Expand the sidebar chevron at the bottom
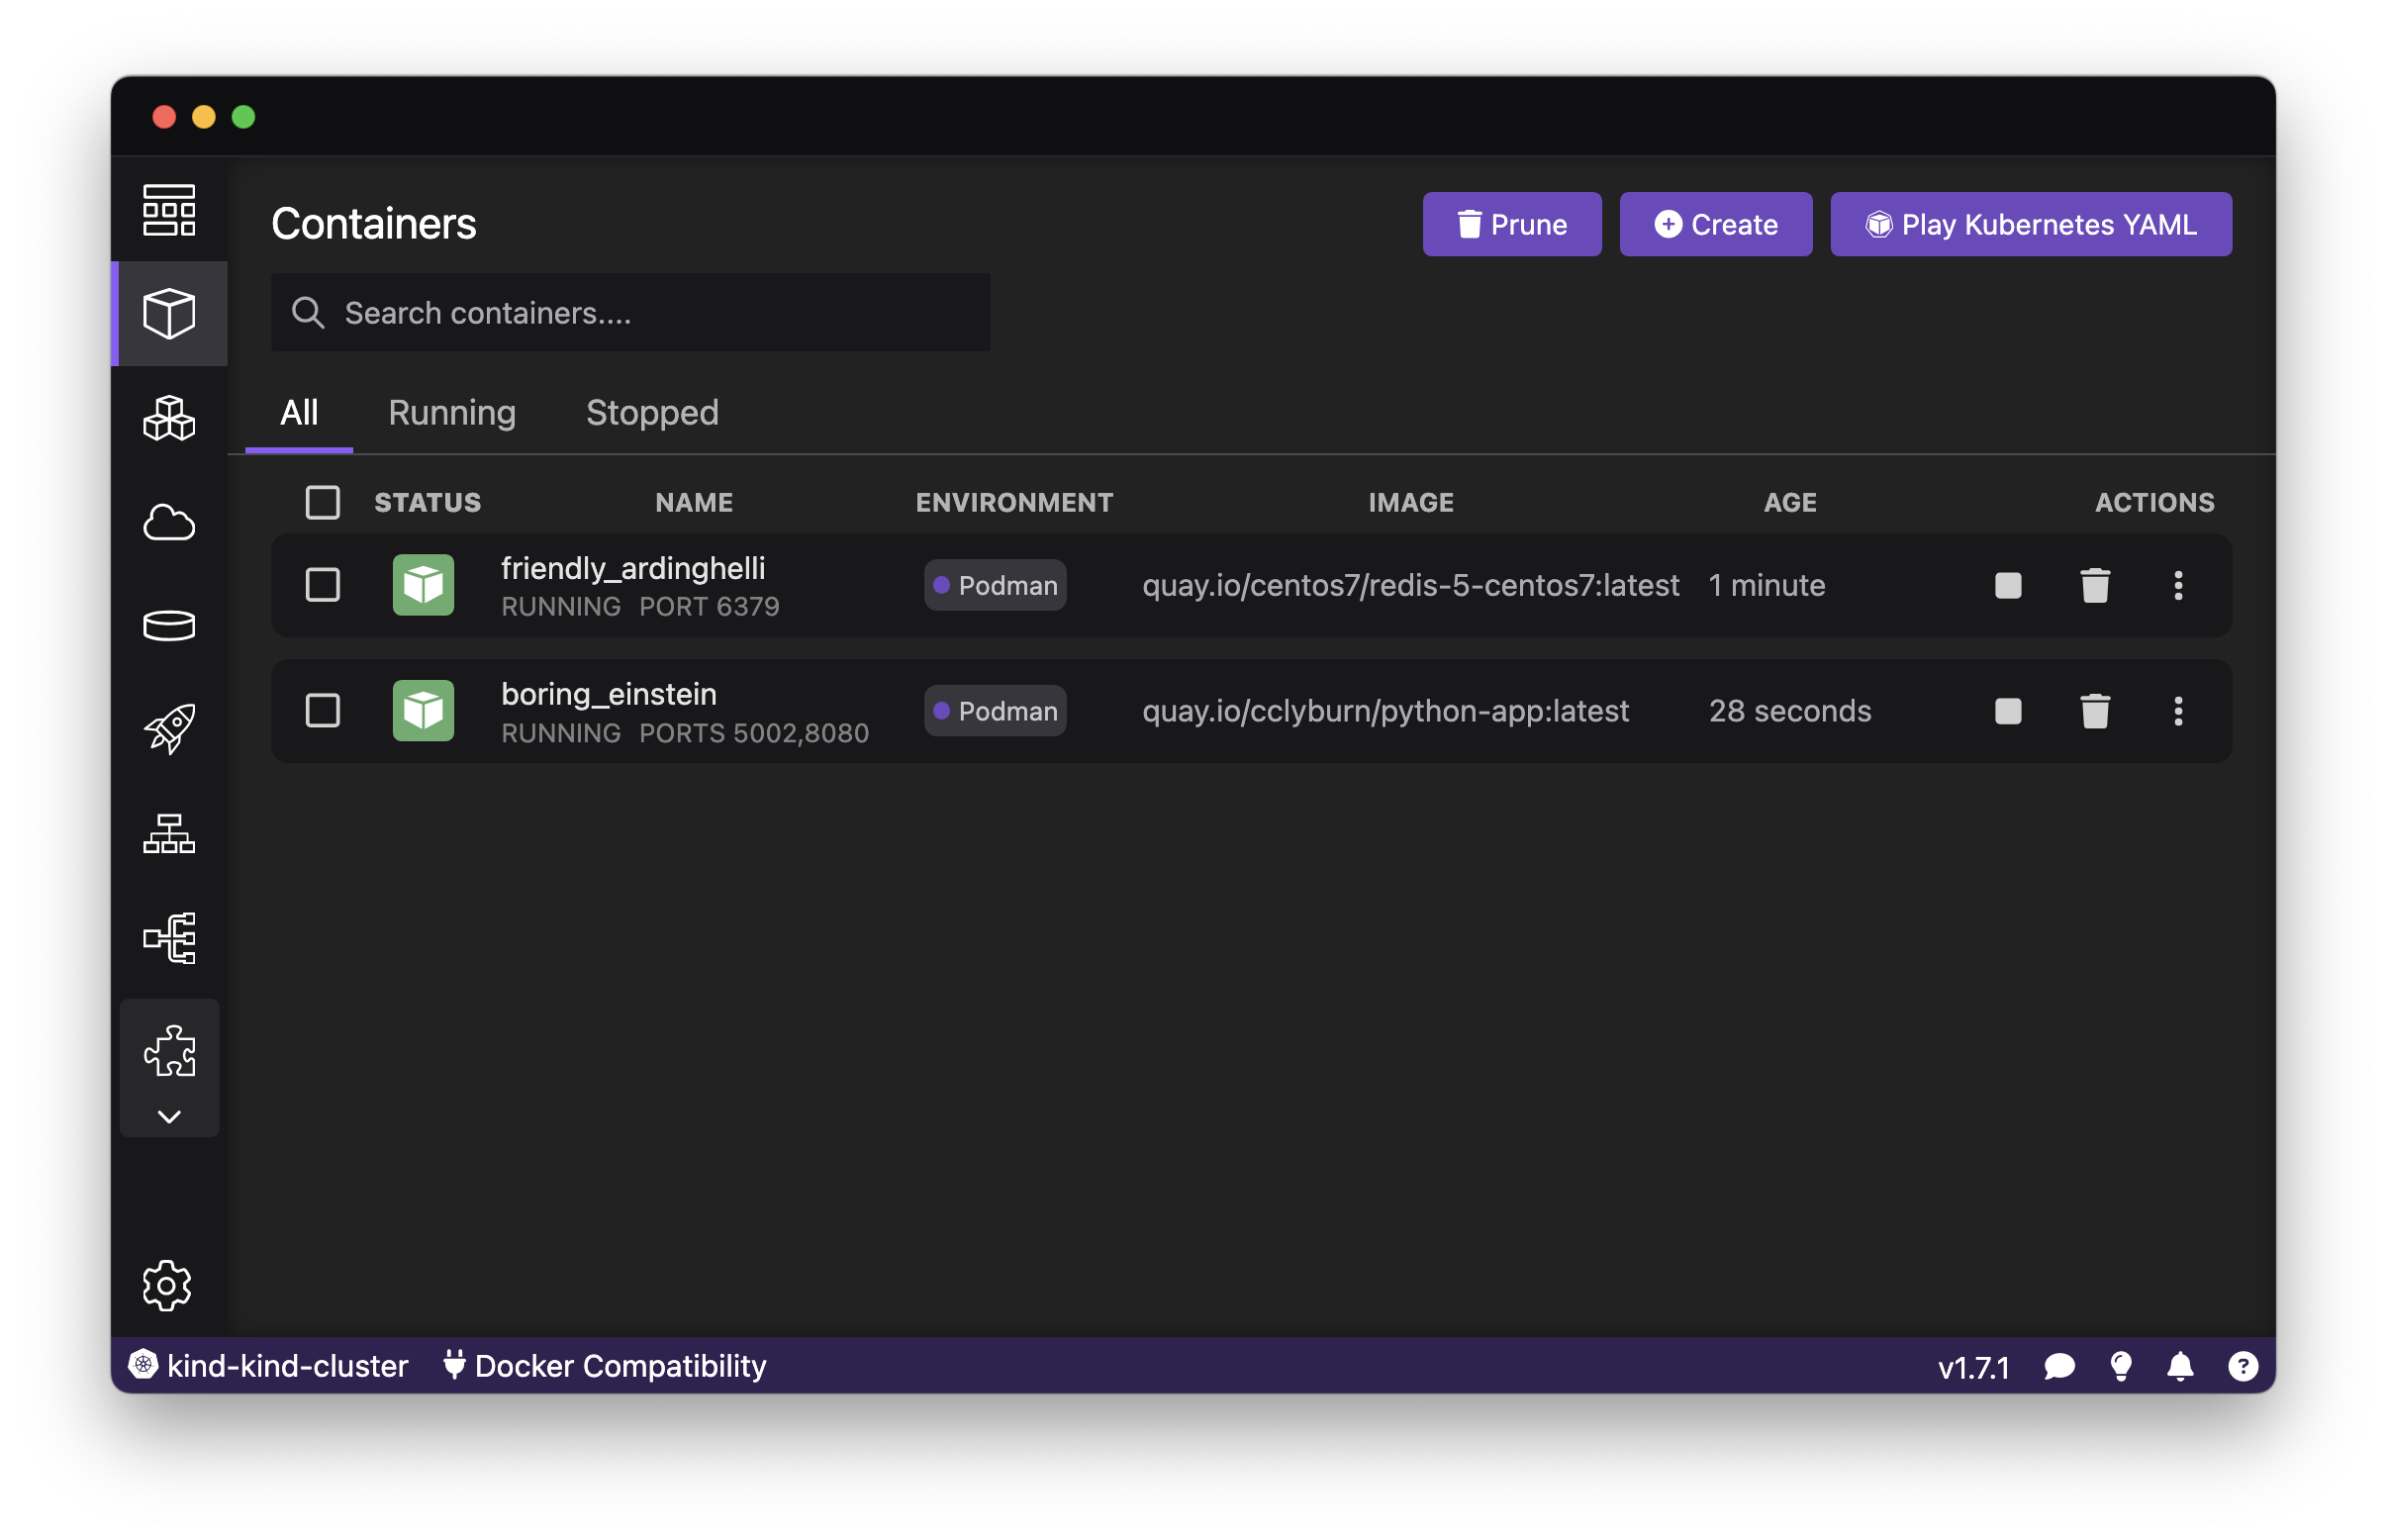The height and width of the screenshot is (1540, 2387). [169, 1116]
